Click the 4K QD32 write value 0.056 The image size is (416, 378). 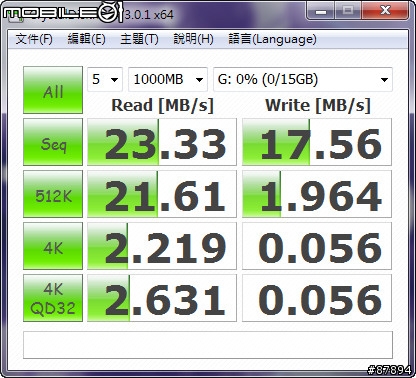(317, 298)
